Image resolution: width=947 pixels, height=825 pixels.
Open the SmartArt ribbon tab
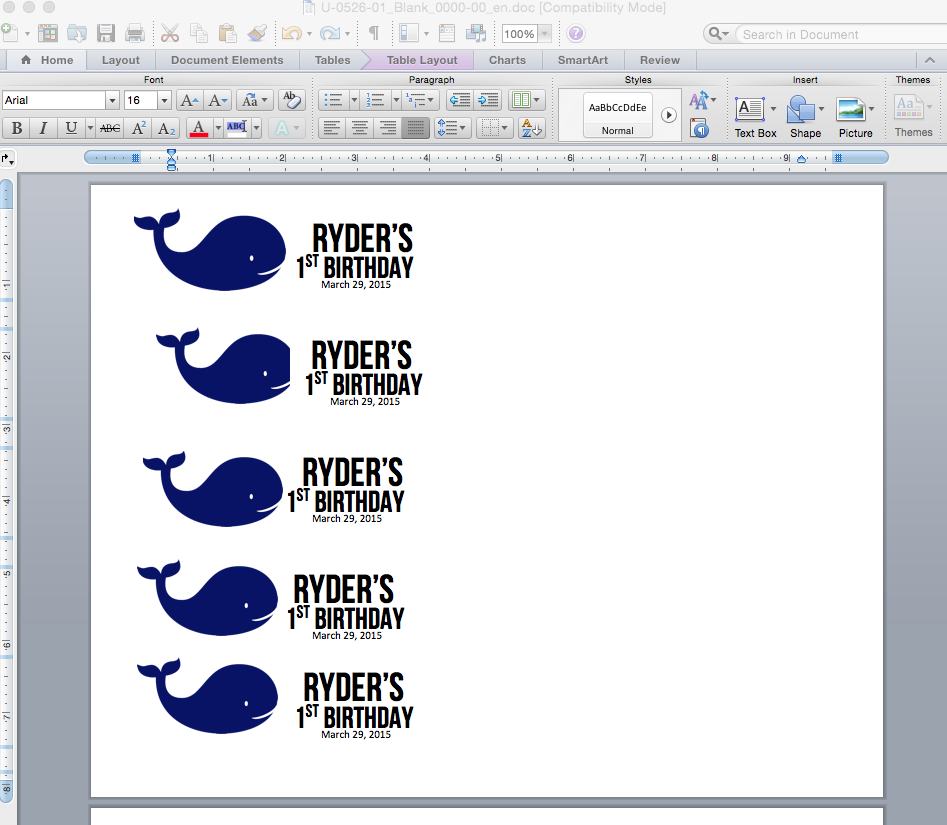click(x=583, y=60)
